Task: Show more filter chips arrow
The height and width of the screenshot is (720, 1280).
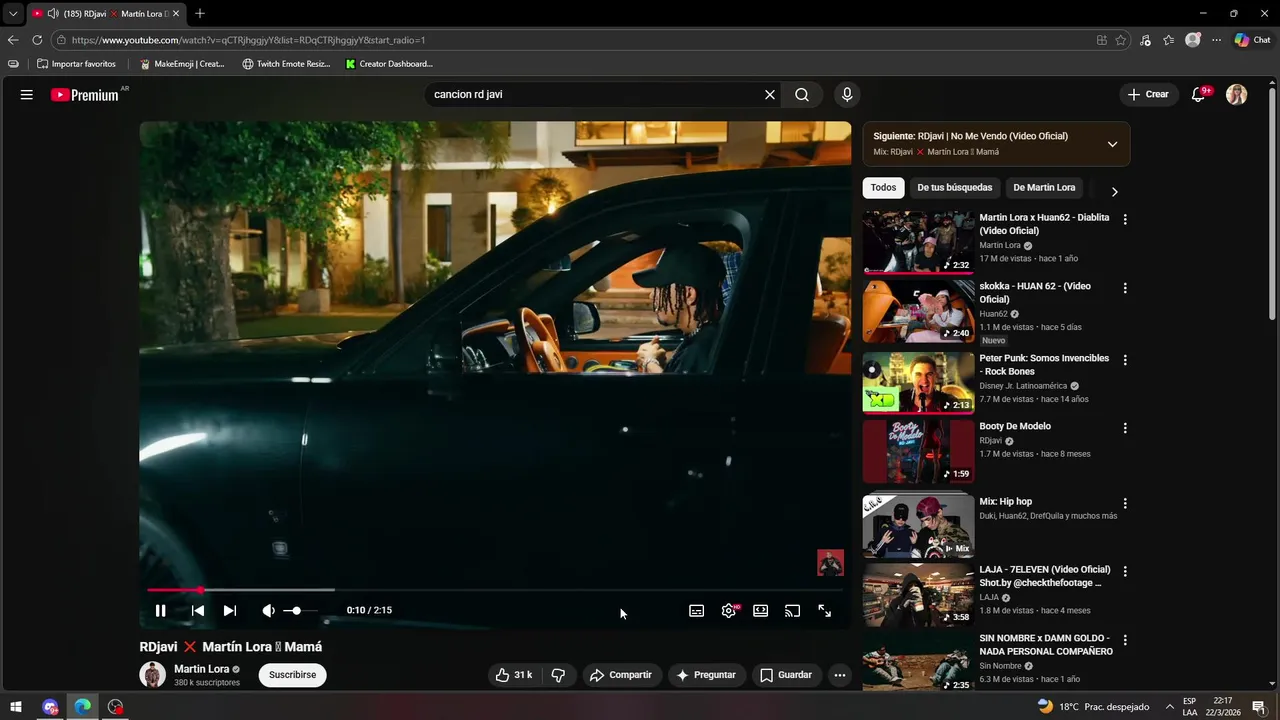Action: coord(1114,191)
